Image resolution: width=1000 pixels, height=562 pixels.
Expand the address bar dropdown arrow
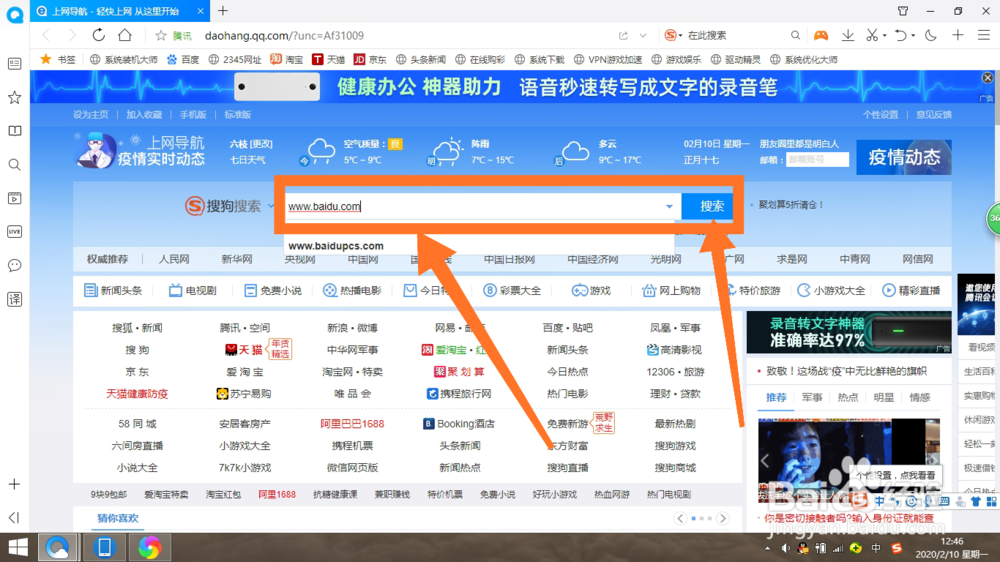click(x=643, y=36)
